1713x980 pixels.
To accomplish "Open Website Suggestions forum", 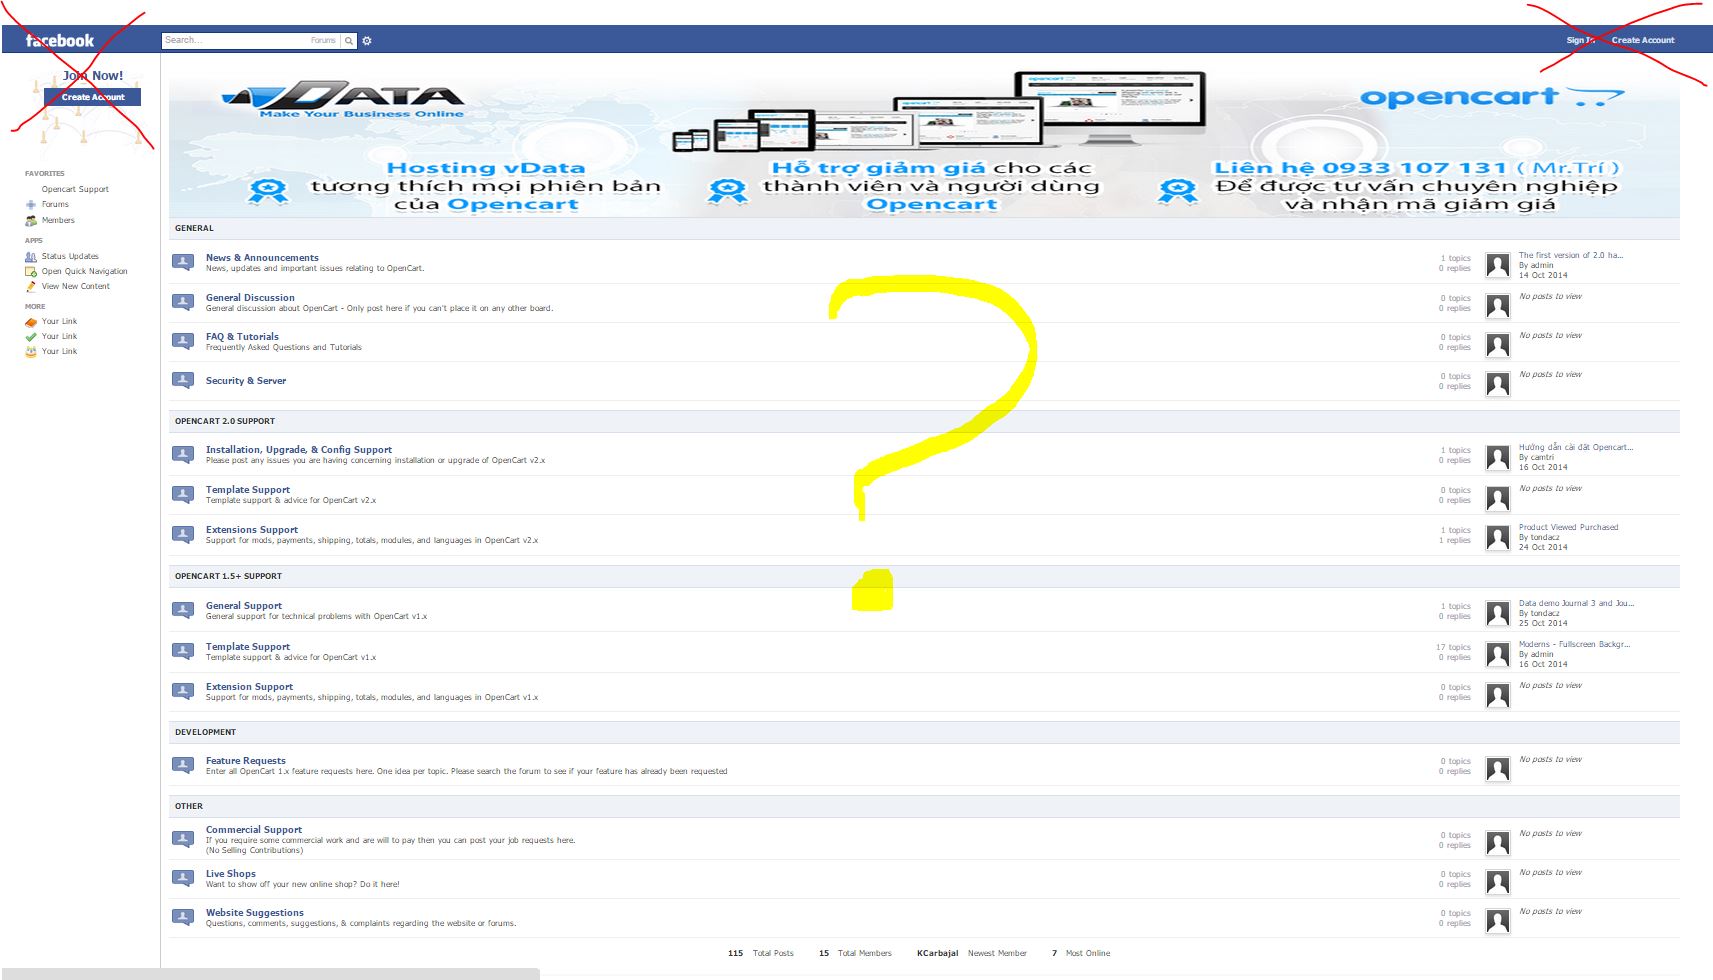I will 255,913.
